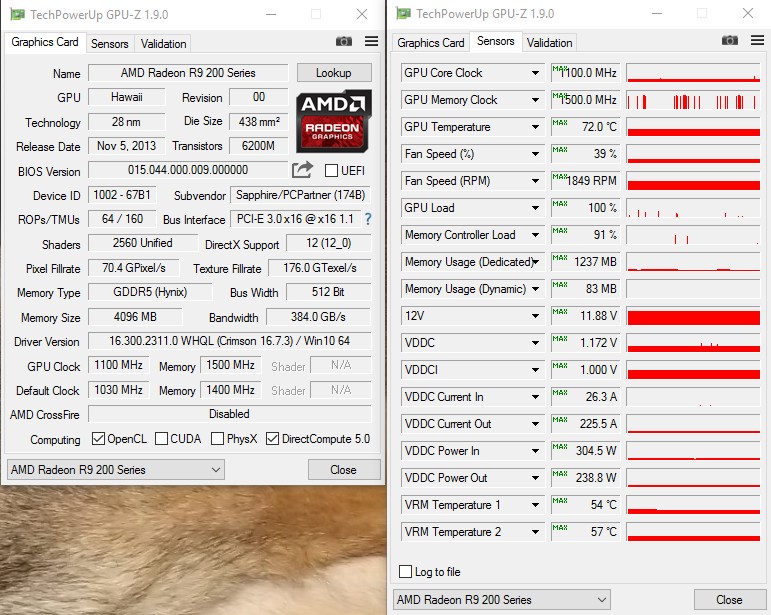Image resolution: width=771 pixels, height=615 pixels.
Task: Toggle the OpenCL checkbox
Action: (98, 439)
